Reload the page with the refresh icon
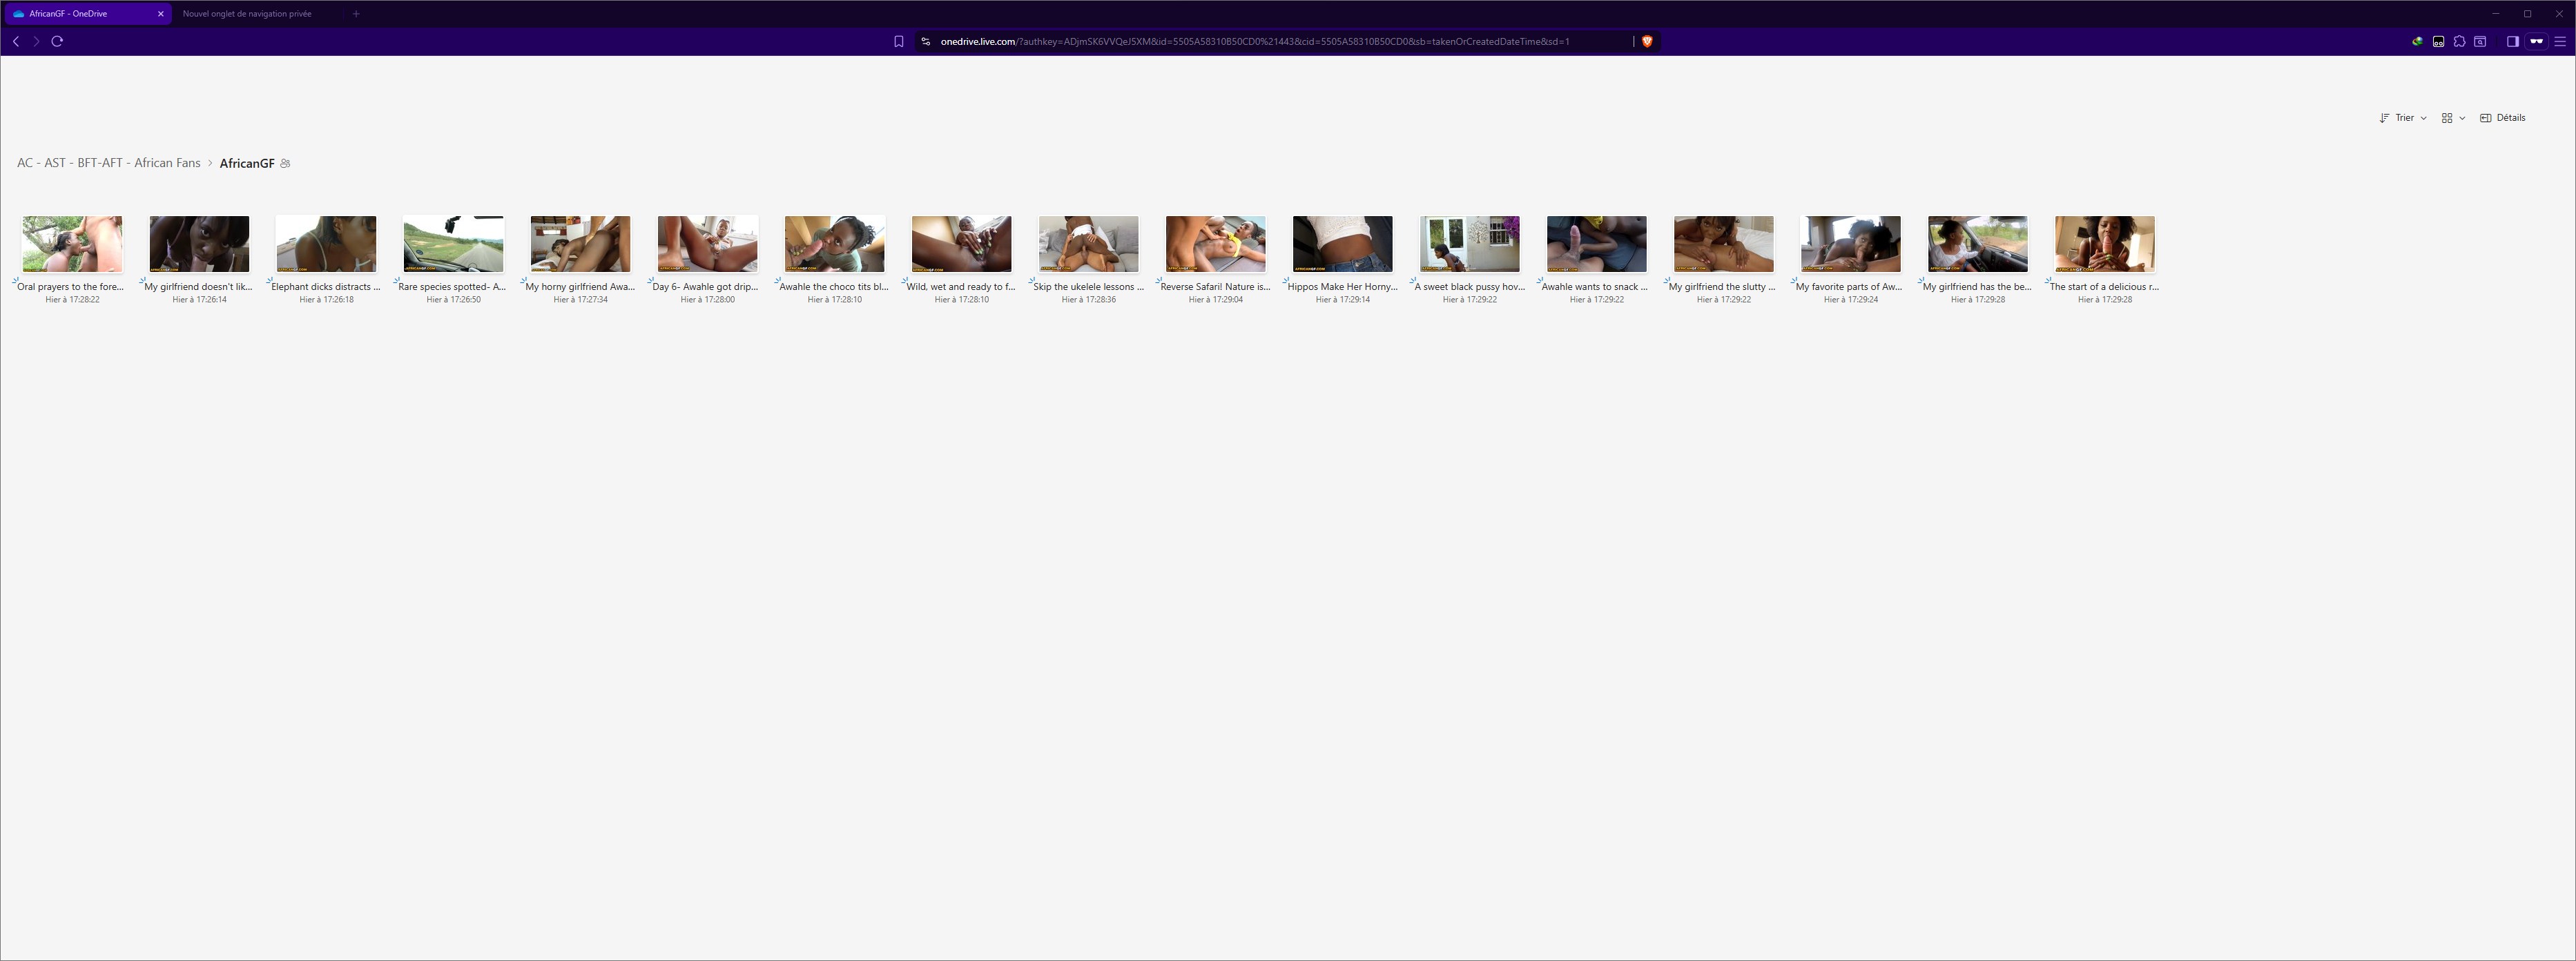Image resolution: width=2576 pixels, height=961 pixels. pyautogui.click(x=57, y=41)
